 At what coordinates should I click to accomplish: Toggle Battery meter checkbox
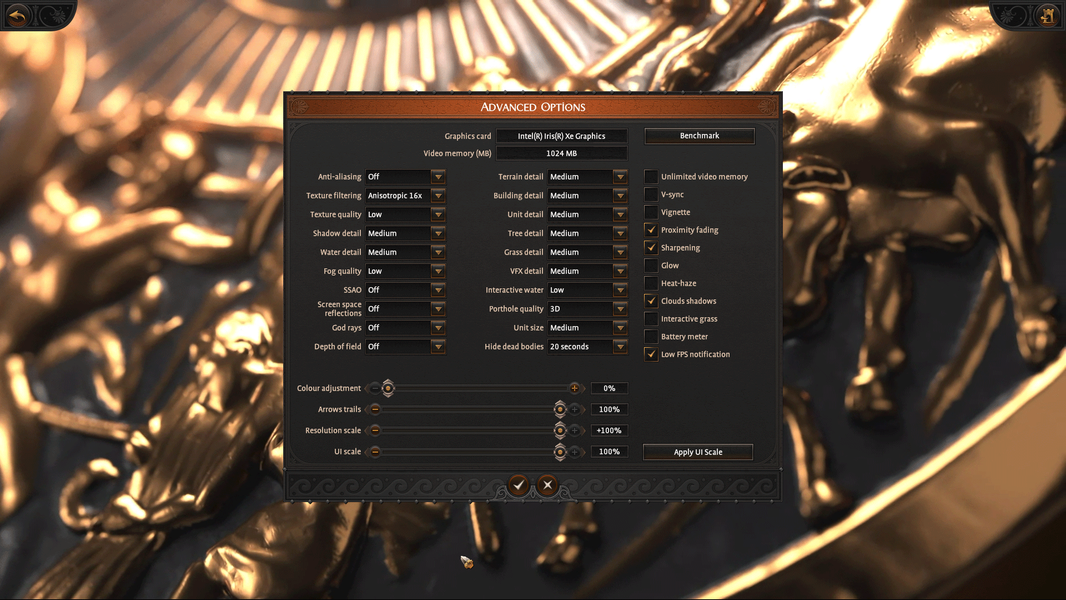coord(651,336)
